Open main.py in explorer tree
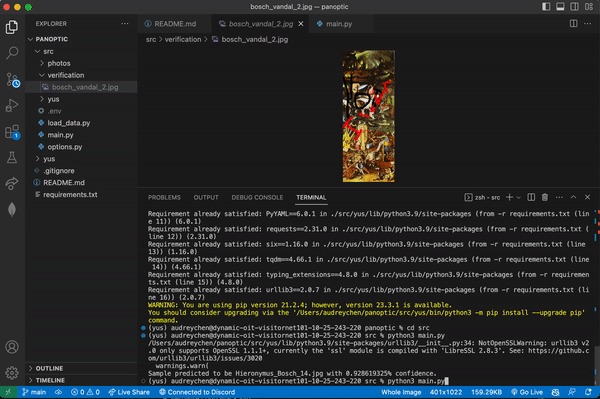Image resolution: width=600 pixels, height=399 pixels. point(82,135)
